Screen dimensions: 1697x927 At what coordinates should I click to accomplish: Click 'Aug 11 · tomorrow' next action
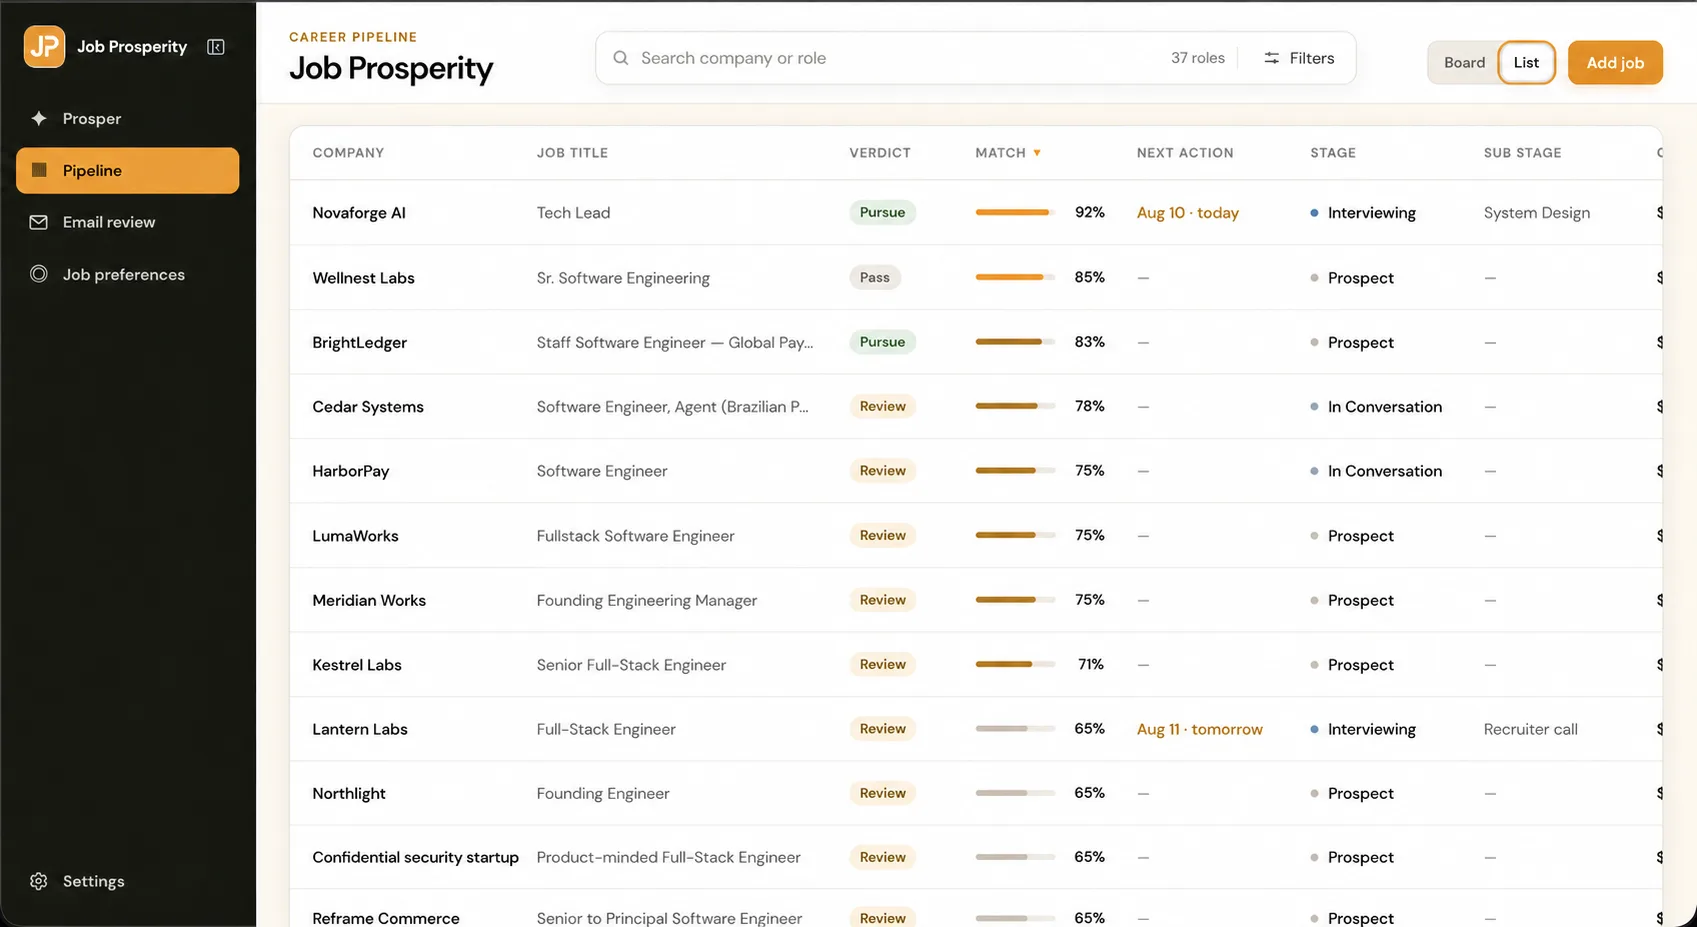(1200, 729)
